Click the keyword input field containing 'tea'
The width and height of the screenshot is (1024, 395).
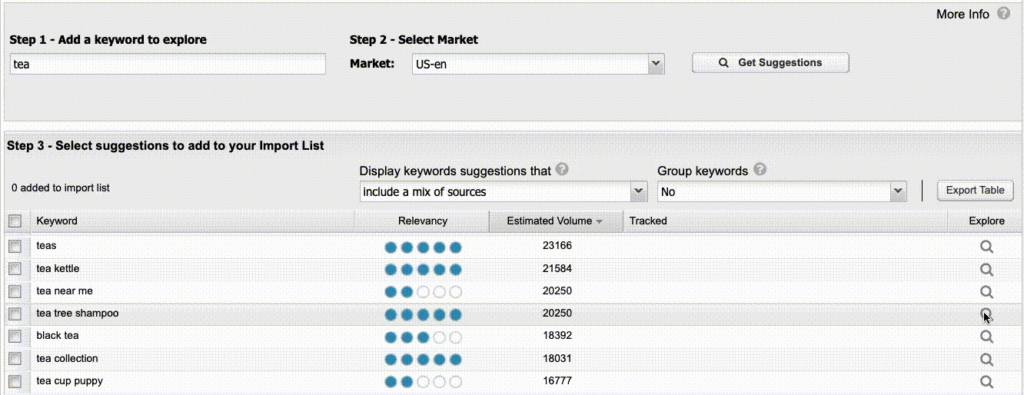click(x=167, y=65)
